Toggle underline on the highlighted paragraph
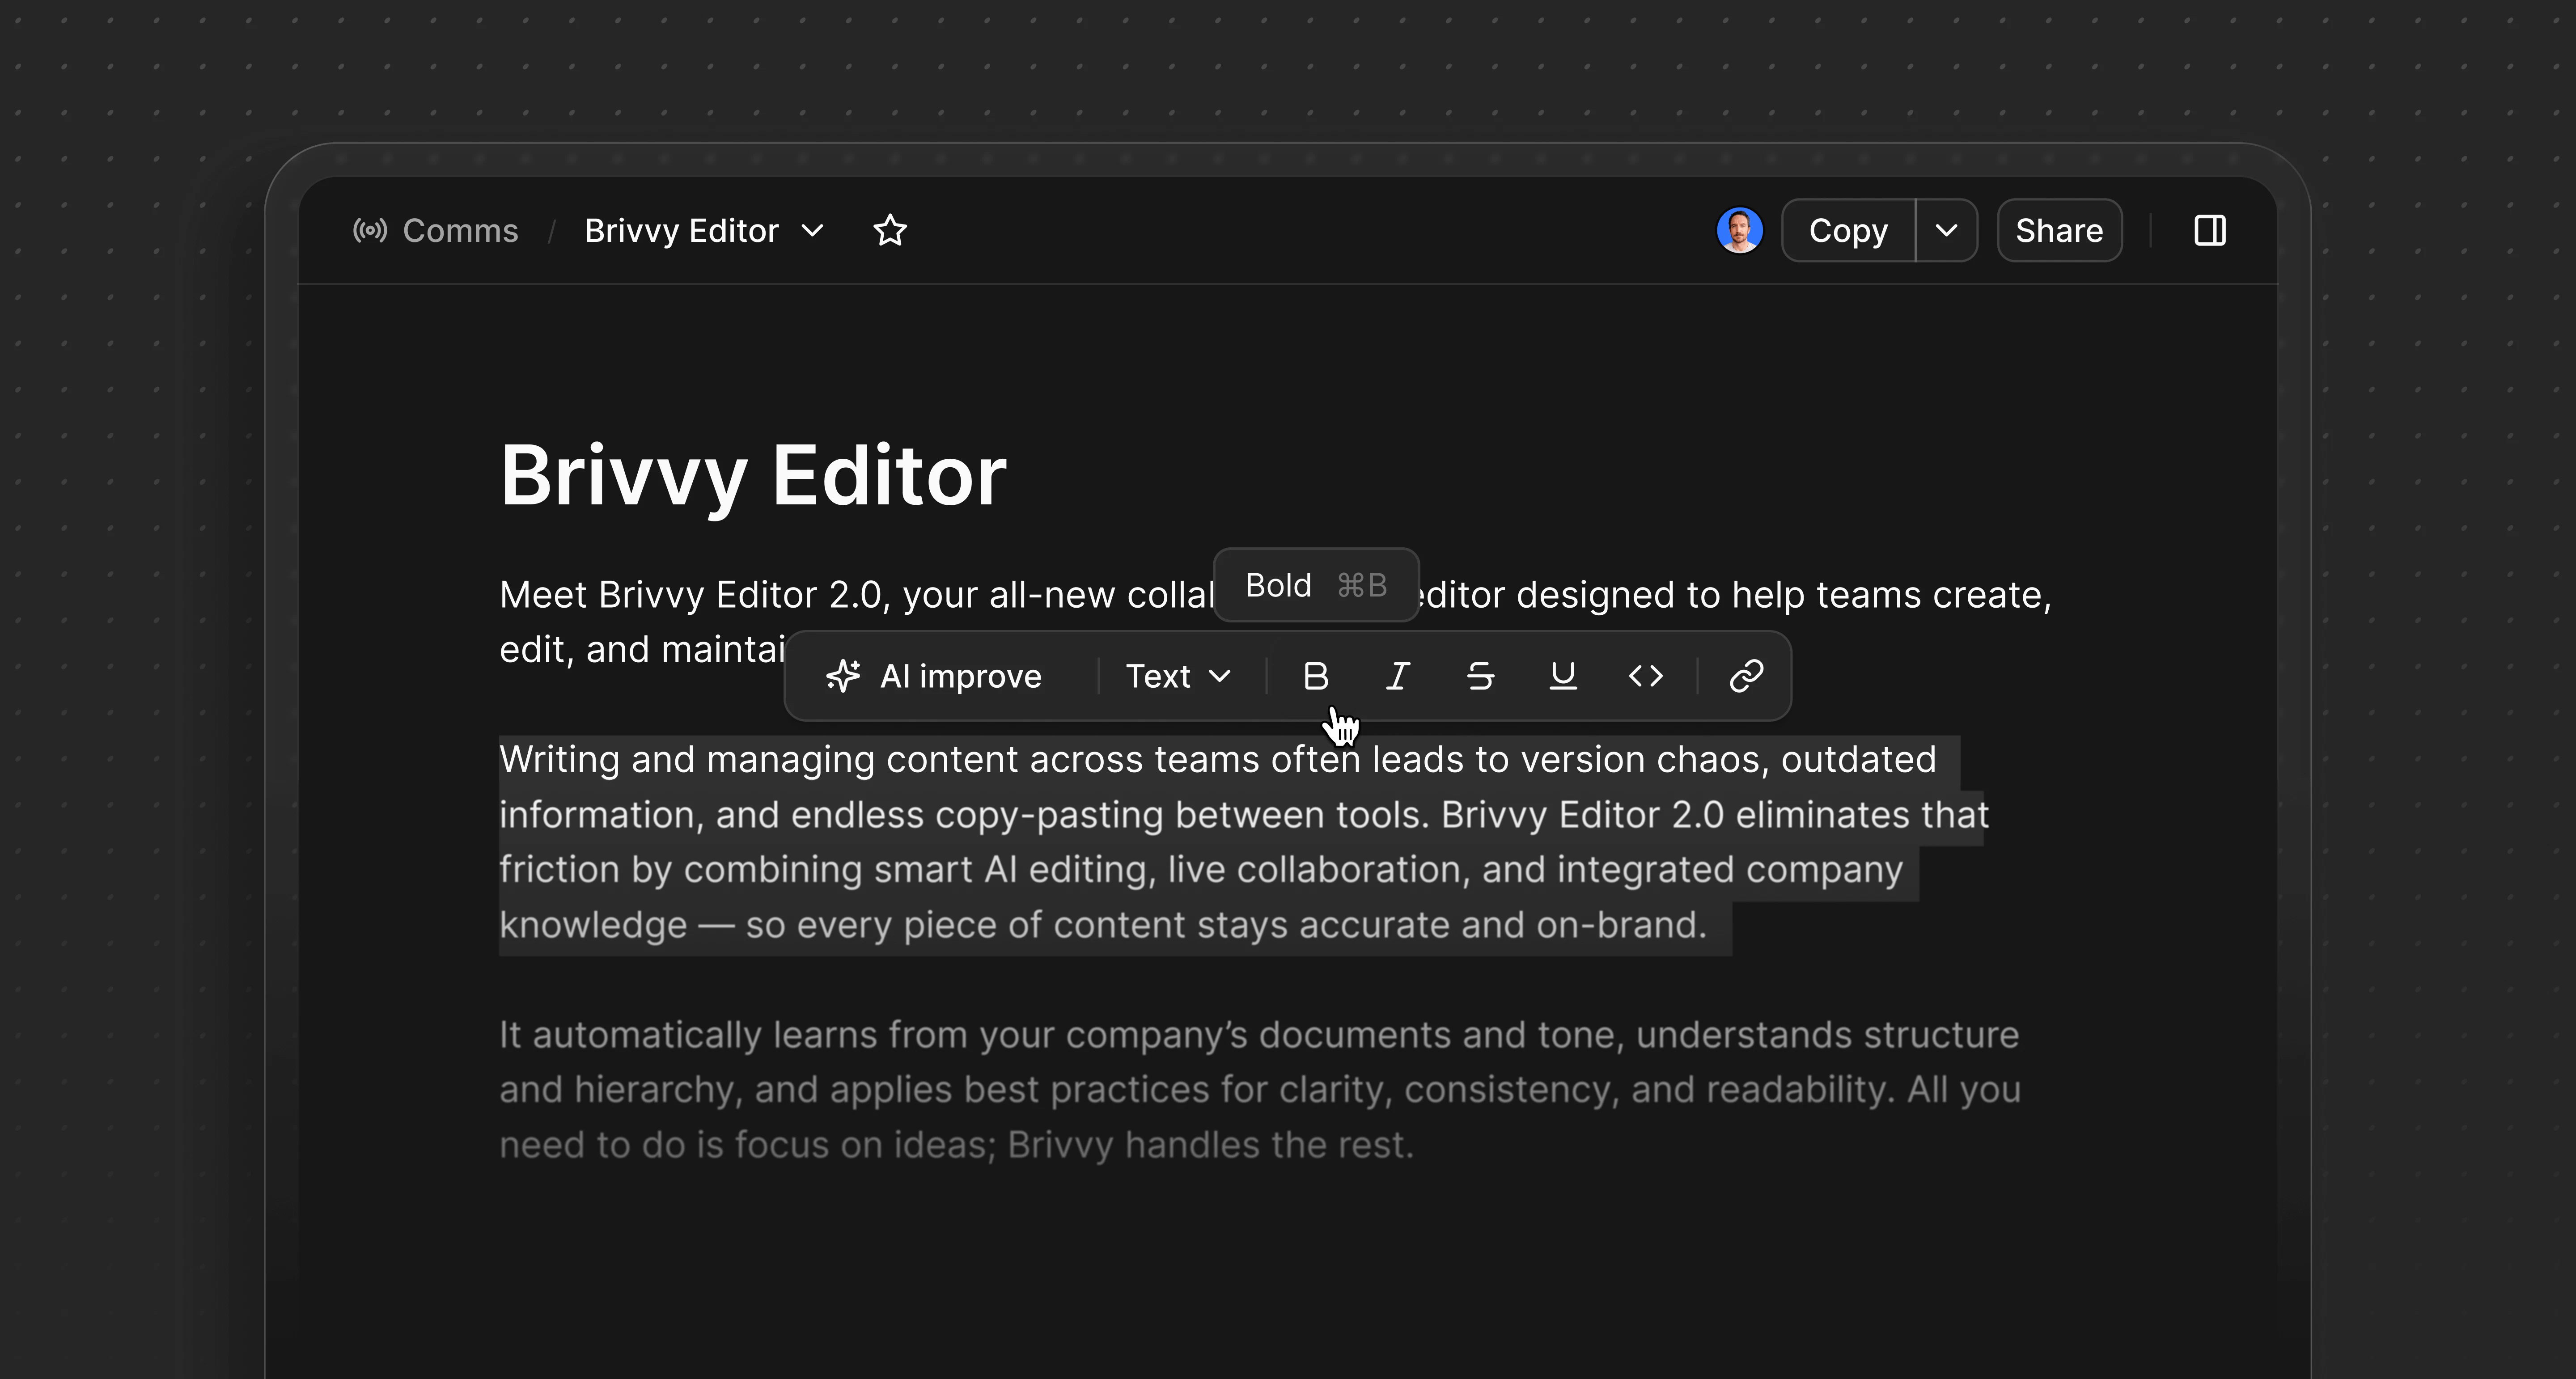Image resolution: width=2576 pixels, height=1379 pixels. [1562, 676]
